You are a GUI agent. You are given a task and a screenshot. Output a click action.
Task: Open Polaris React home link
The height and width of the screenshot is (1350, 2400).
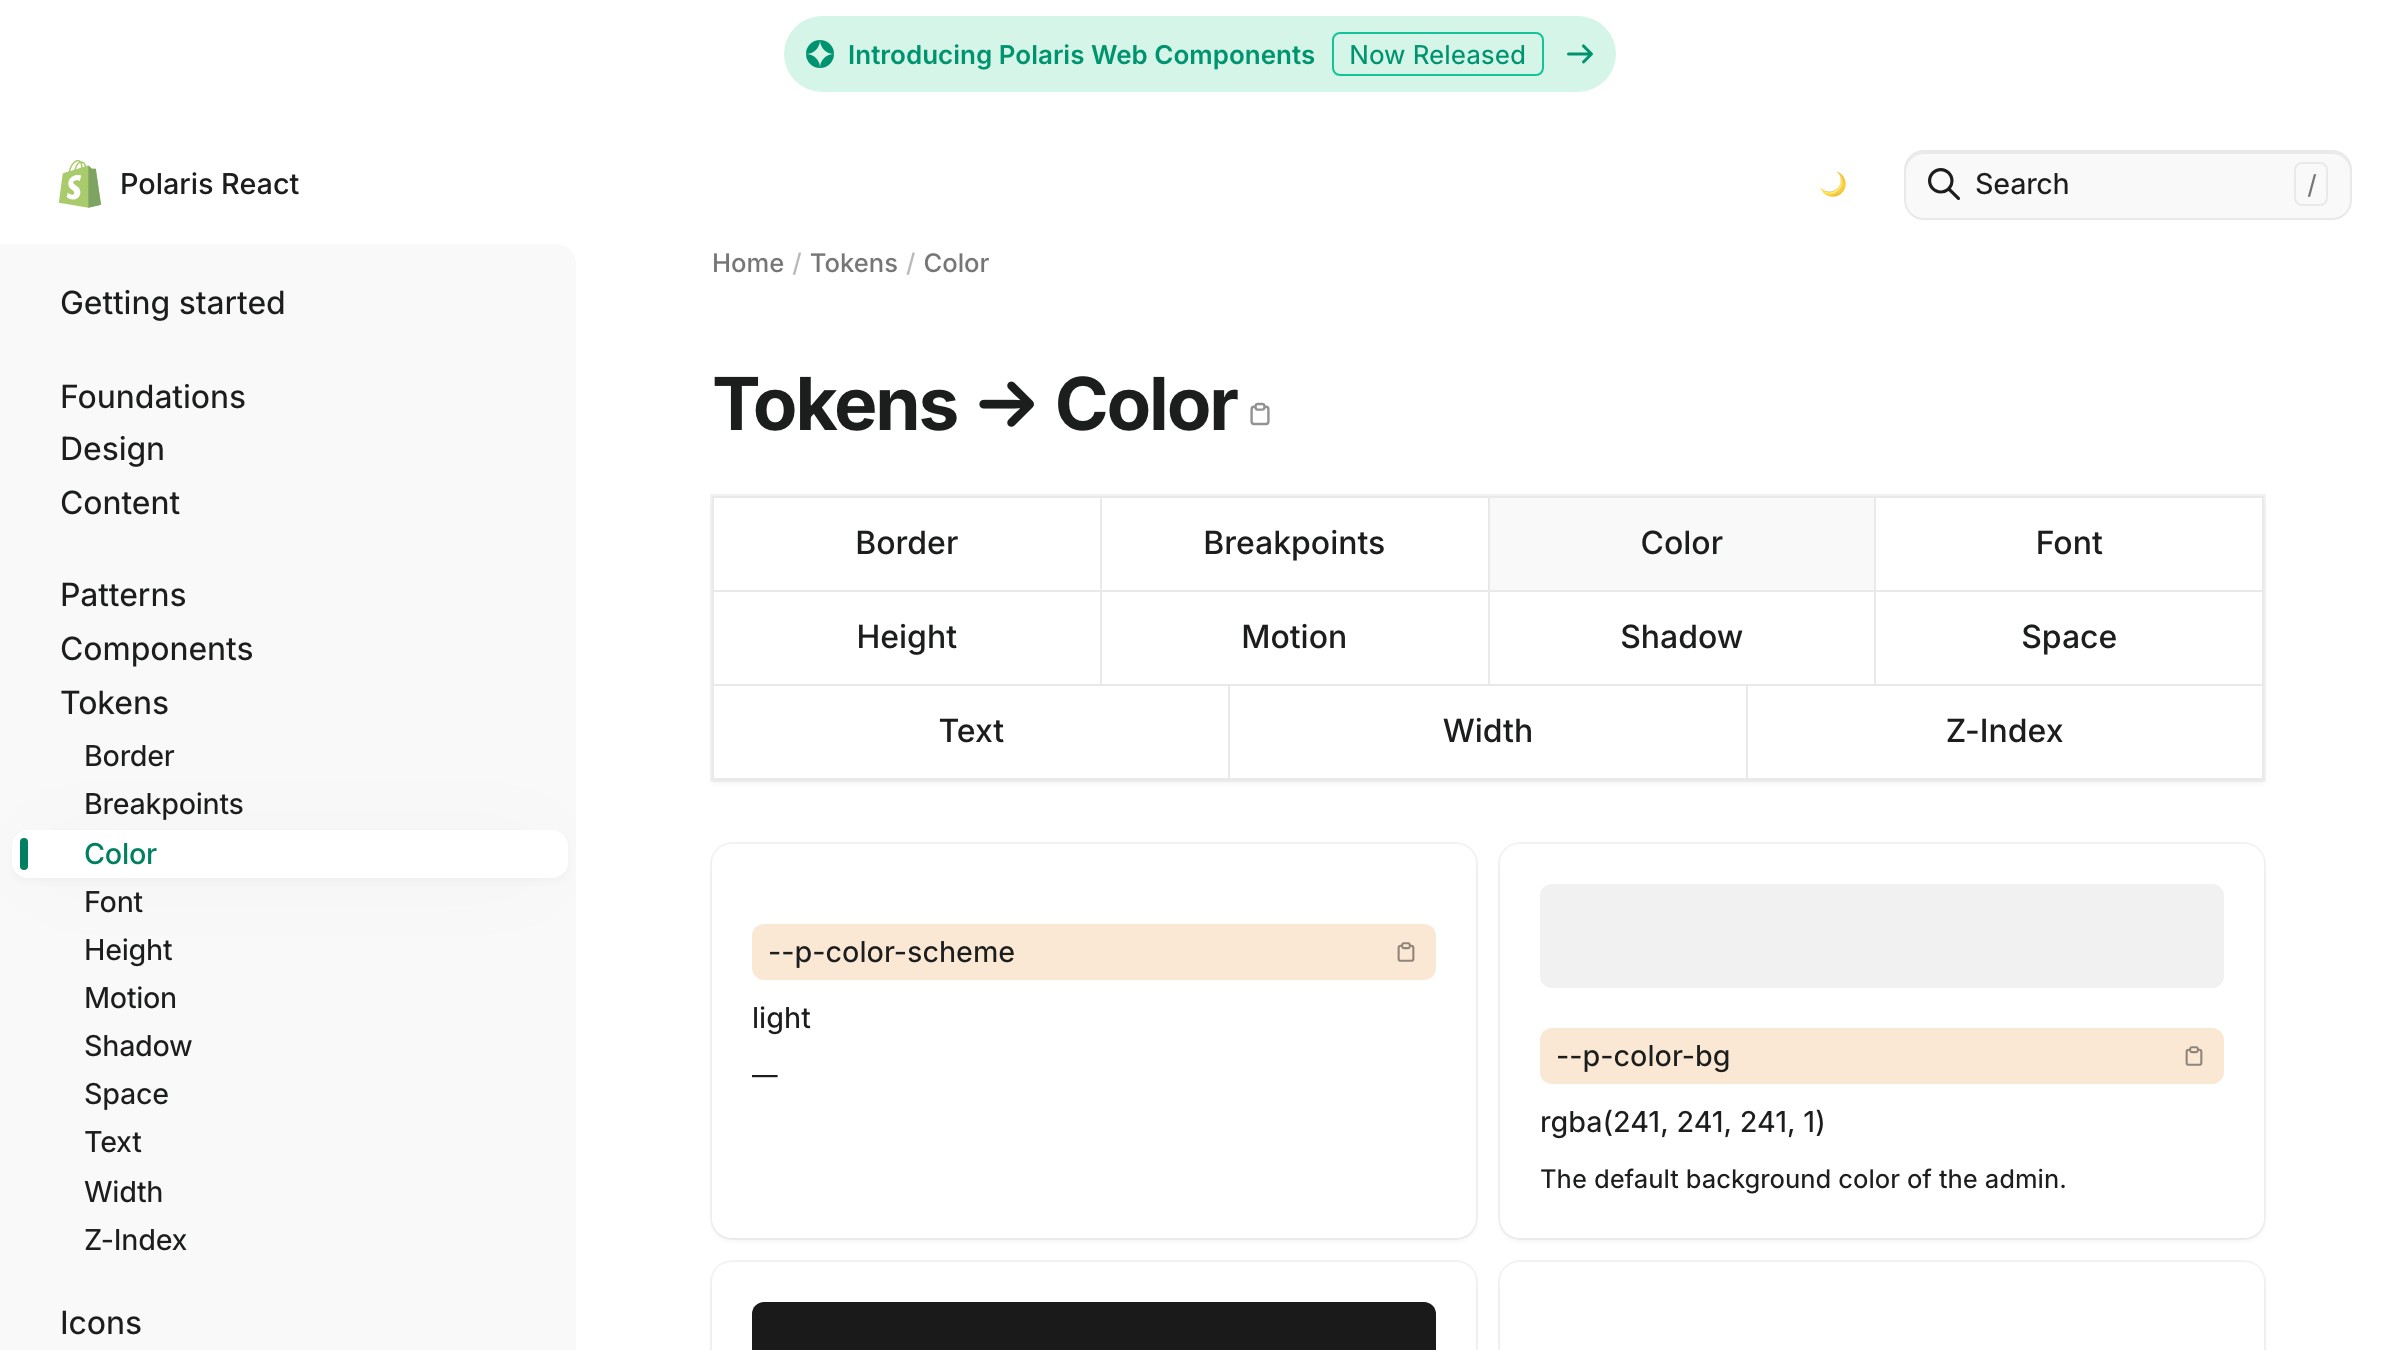click(179, 184)
